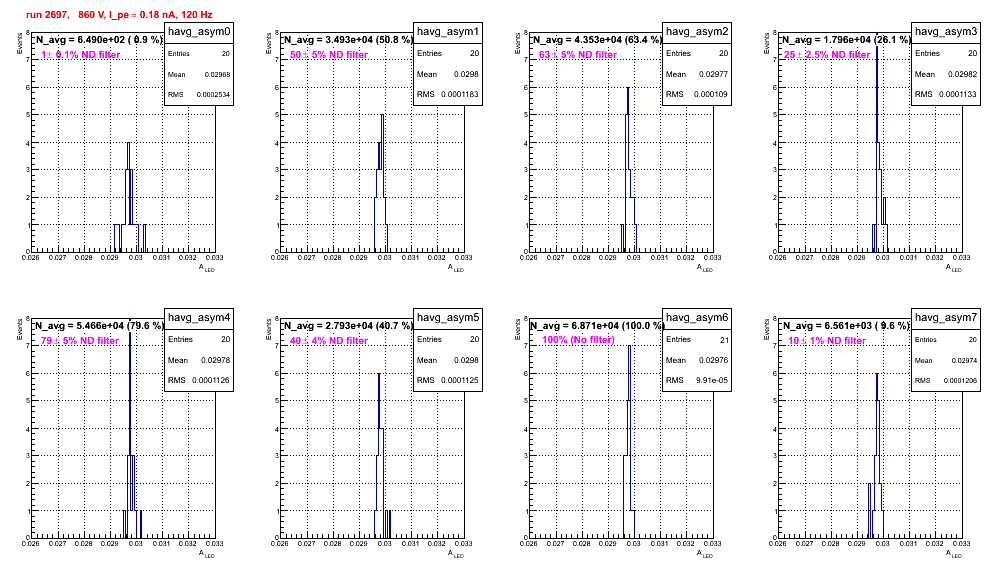Click the N_avg = 5.466e+04 label

99,326
